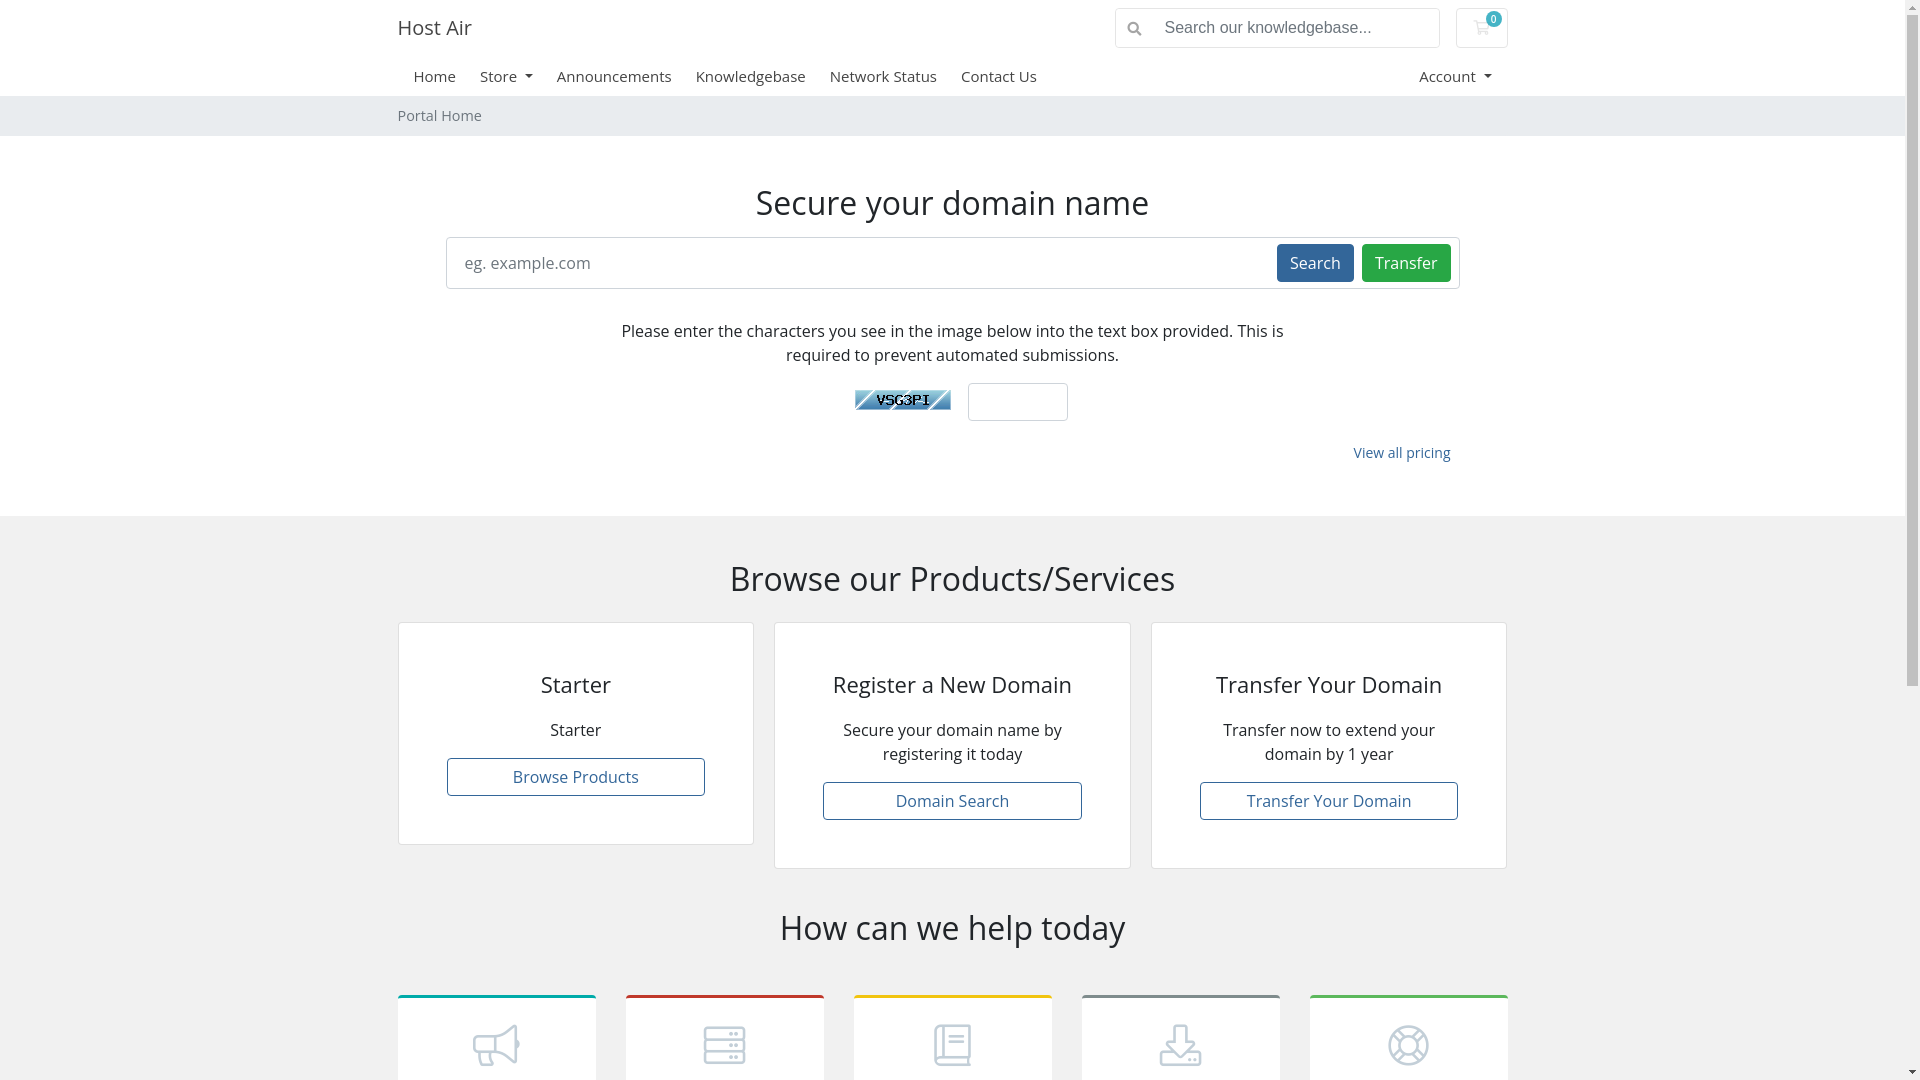Viewport: 1920px width, 1080px height.
Task: Click the downloads tray icon
Action: pos(1180,1045)
